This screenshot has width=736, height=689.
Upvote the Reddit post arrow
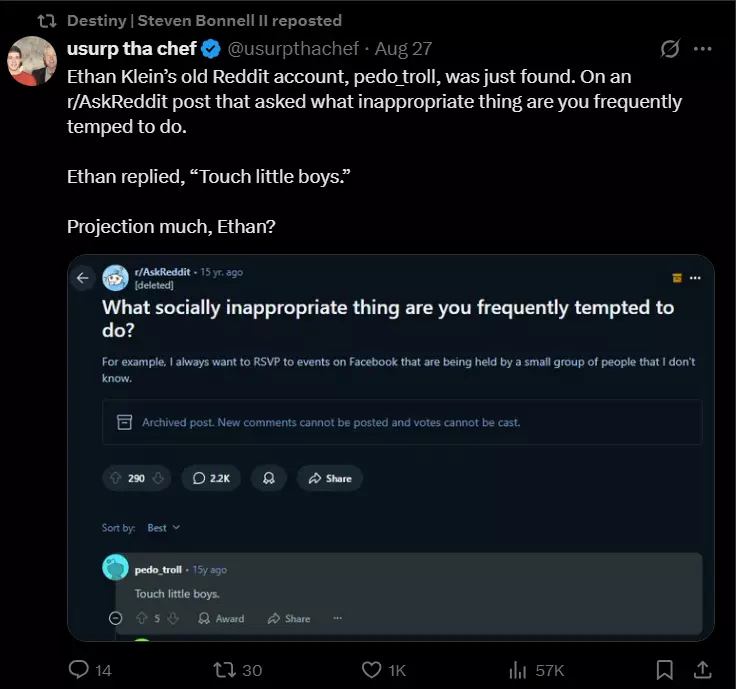coord(116,478)
